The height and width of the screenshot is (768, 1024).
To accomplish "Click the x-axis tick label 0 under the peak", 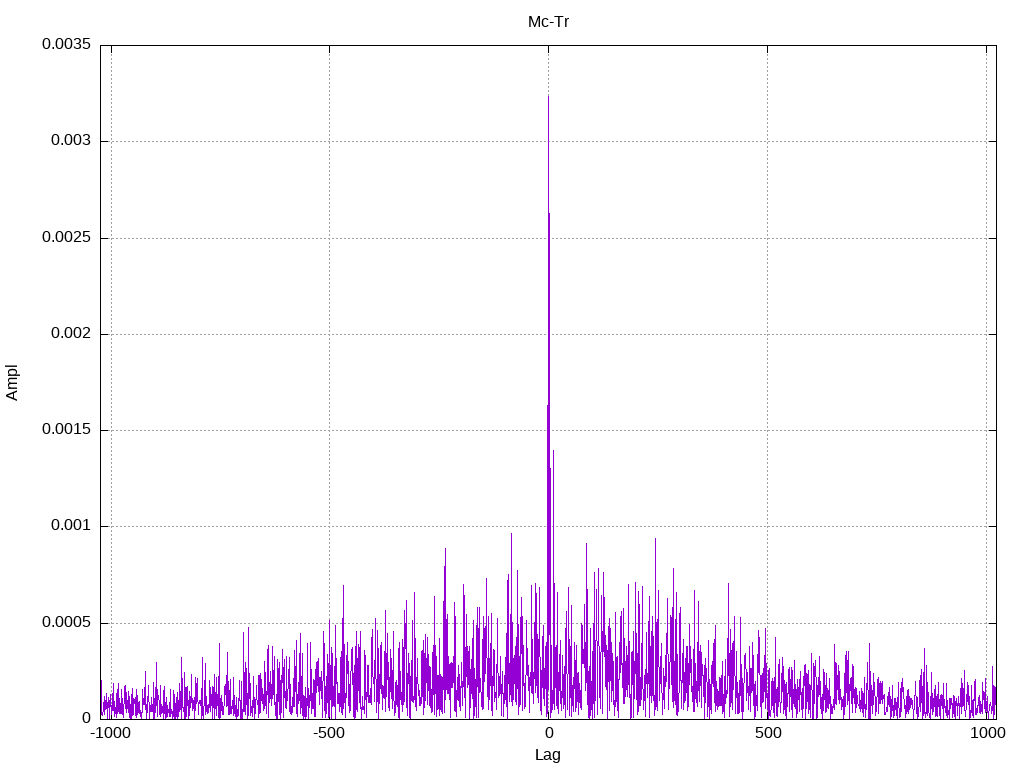I will pyautogui.click(x=549, y=733).
